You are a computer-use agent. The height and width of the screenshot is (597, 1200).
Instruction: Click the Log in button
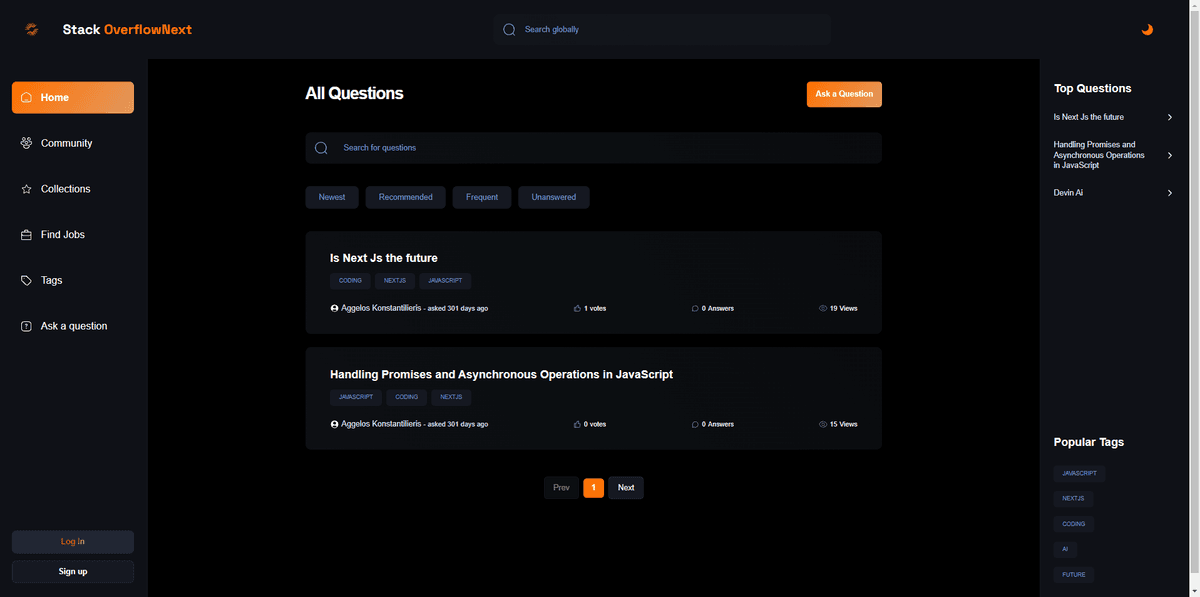tap(73, 542)
